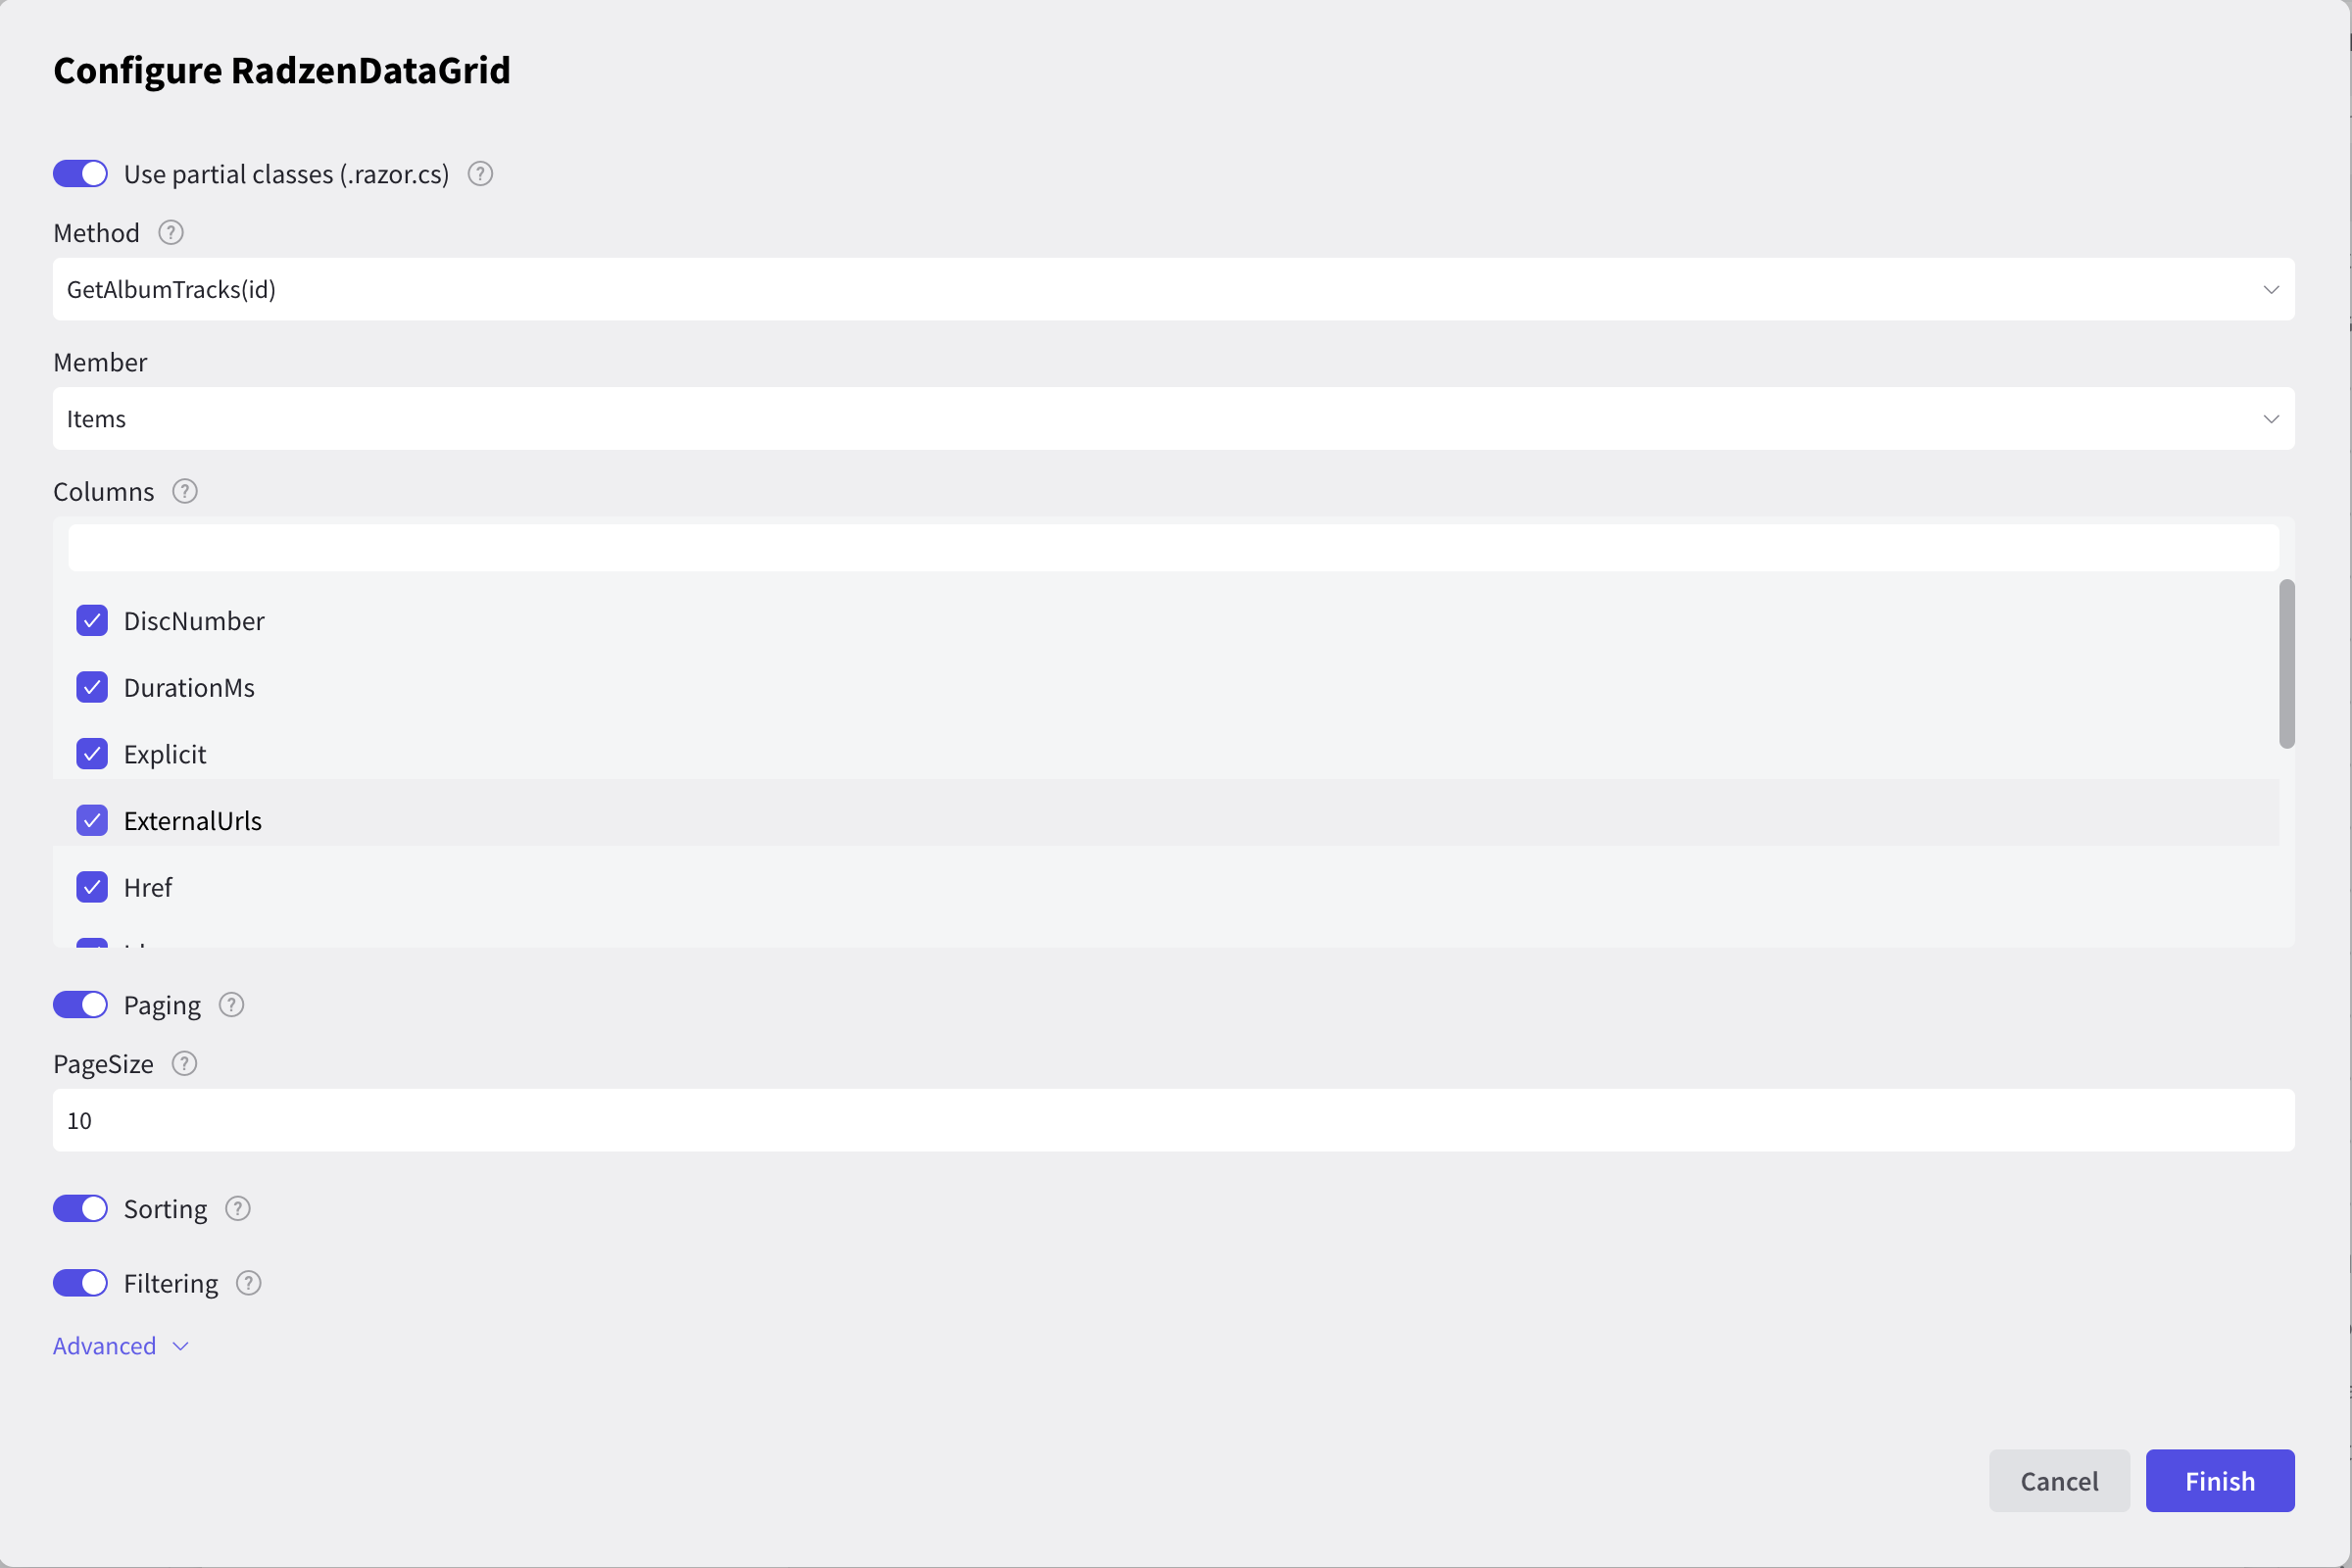Toggle the Filtering switch off
The height and width of the screenshot is (1568, 2352).
click(x=80, y=1283)
